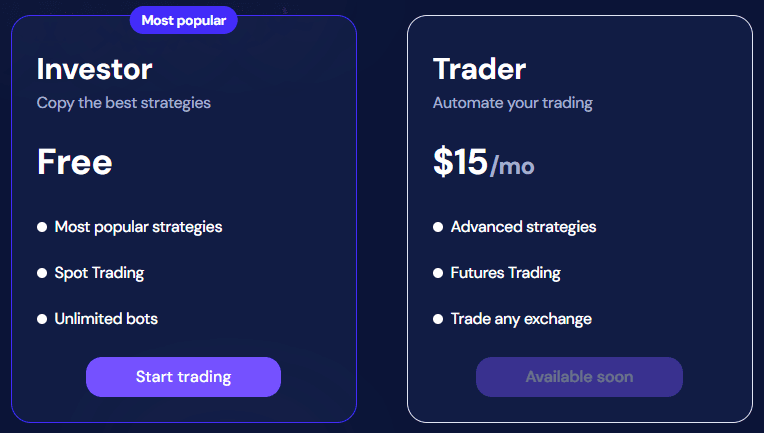Click the Unlimited bots feature text
This screenshot has width=764, height=433.
tap(106, 319)
